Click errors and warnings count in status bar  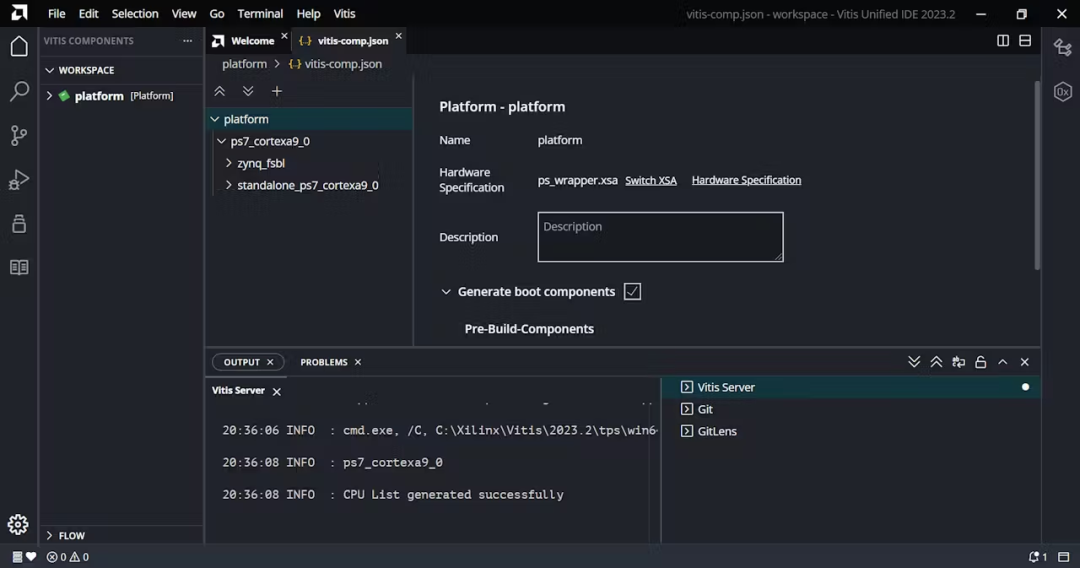[68, 557]
